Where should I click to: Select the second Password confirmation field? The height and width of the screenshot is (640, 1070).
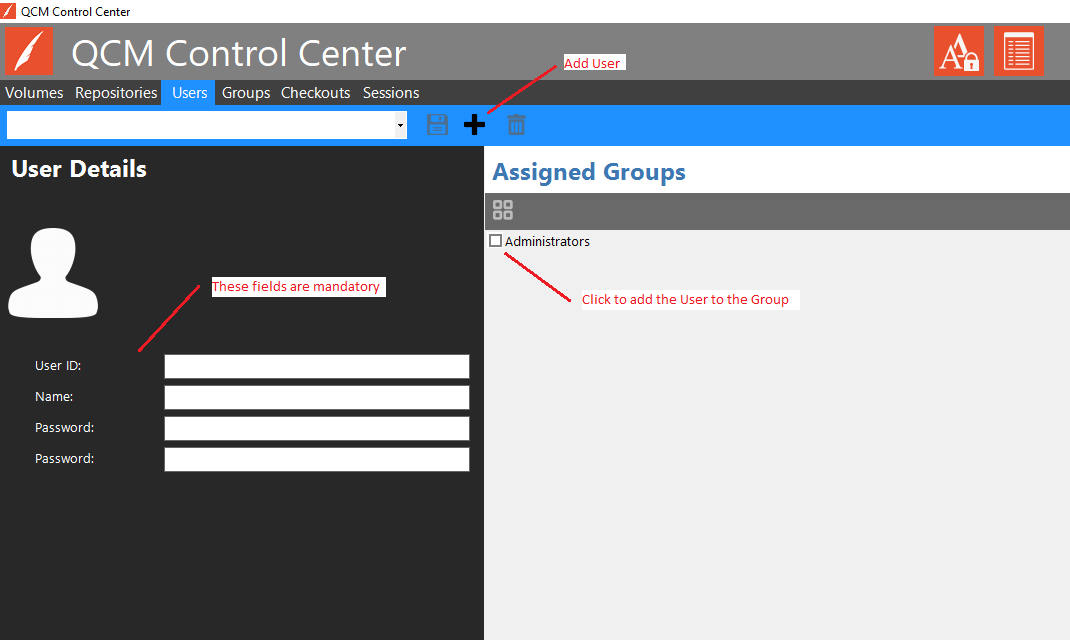coord(316,459)
